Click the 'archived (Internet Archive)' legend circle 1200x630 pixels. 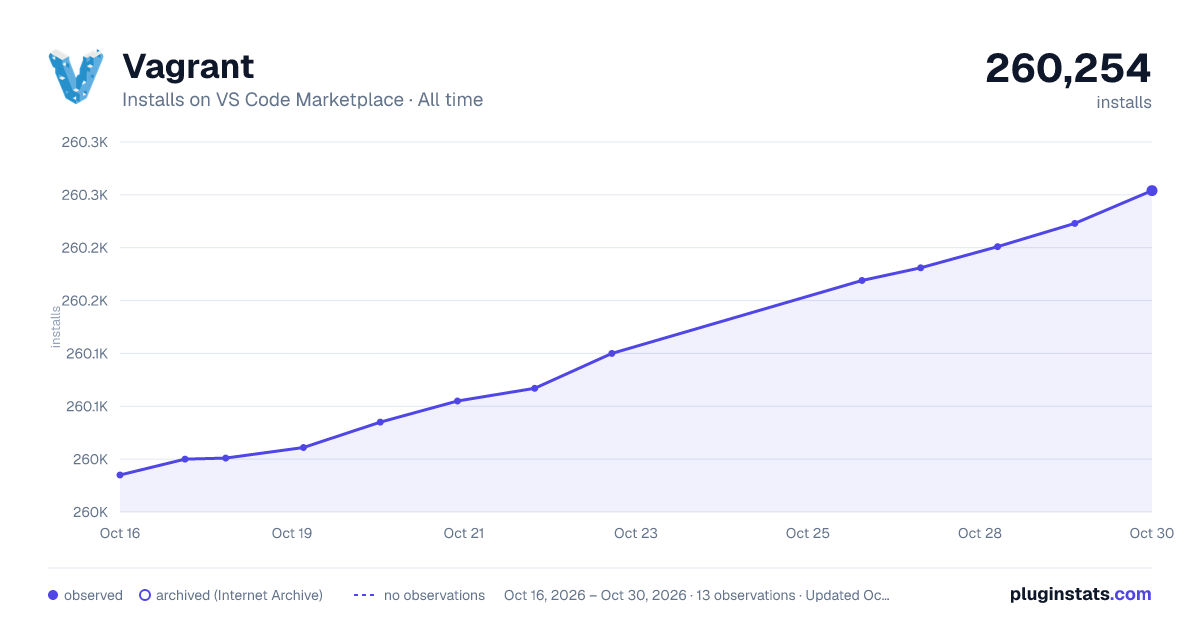pyautogui.click(x=144, y=595)
